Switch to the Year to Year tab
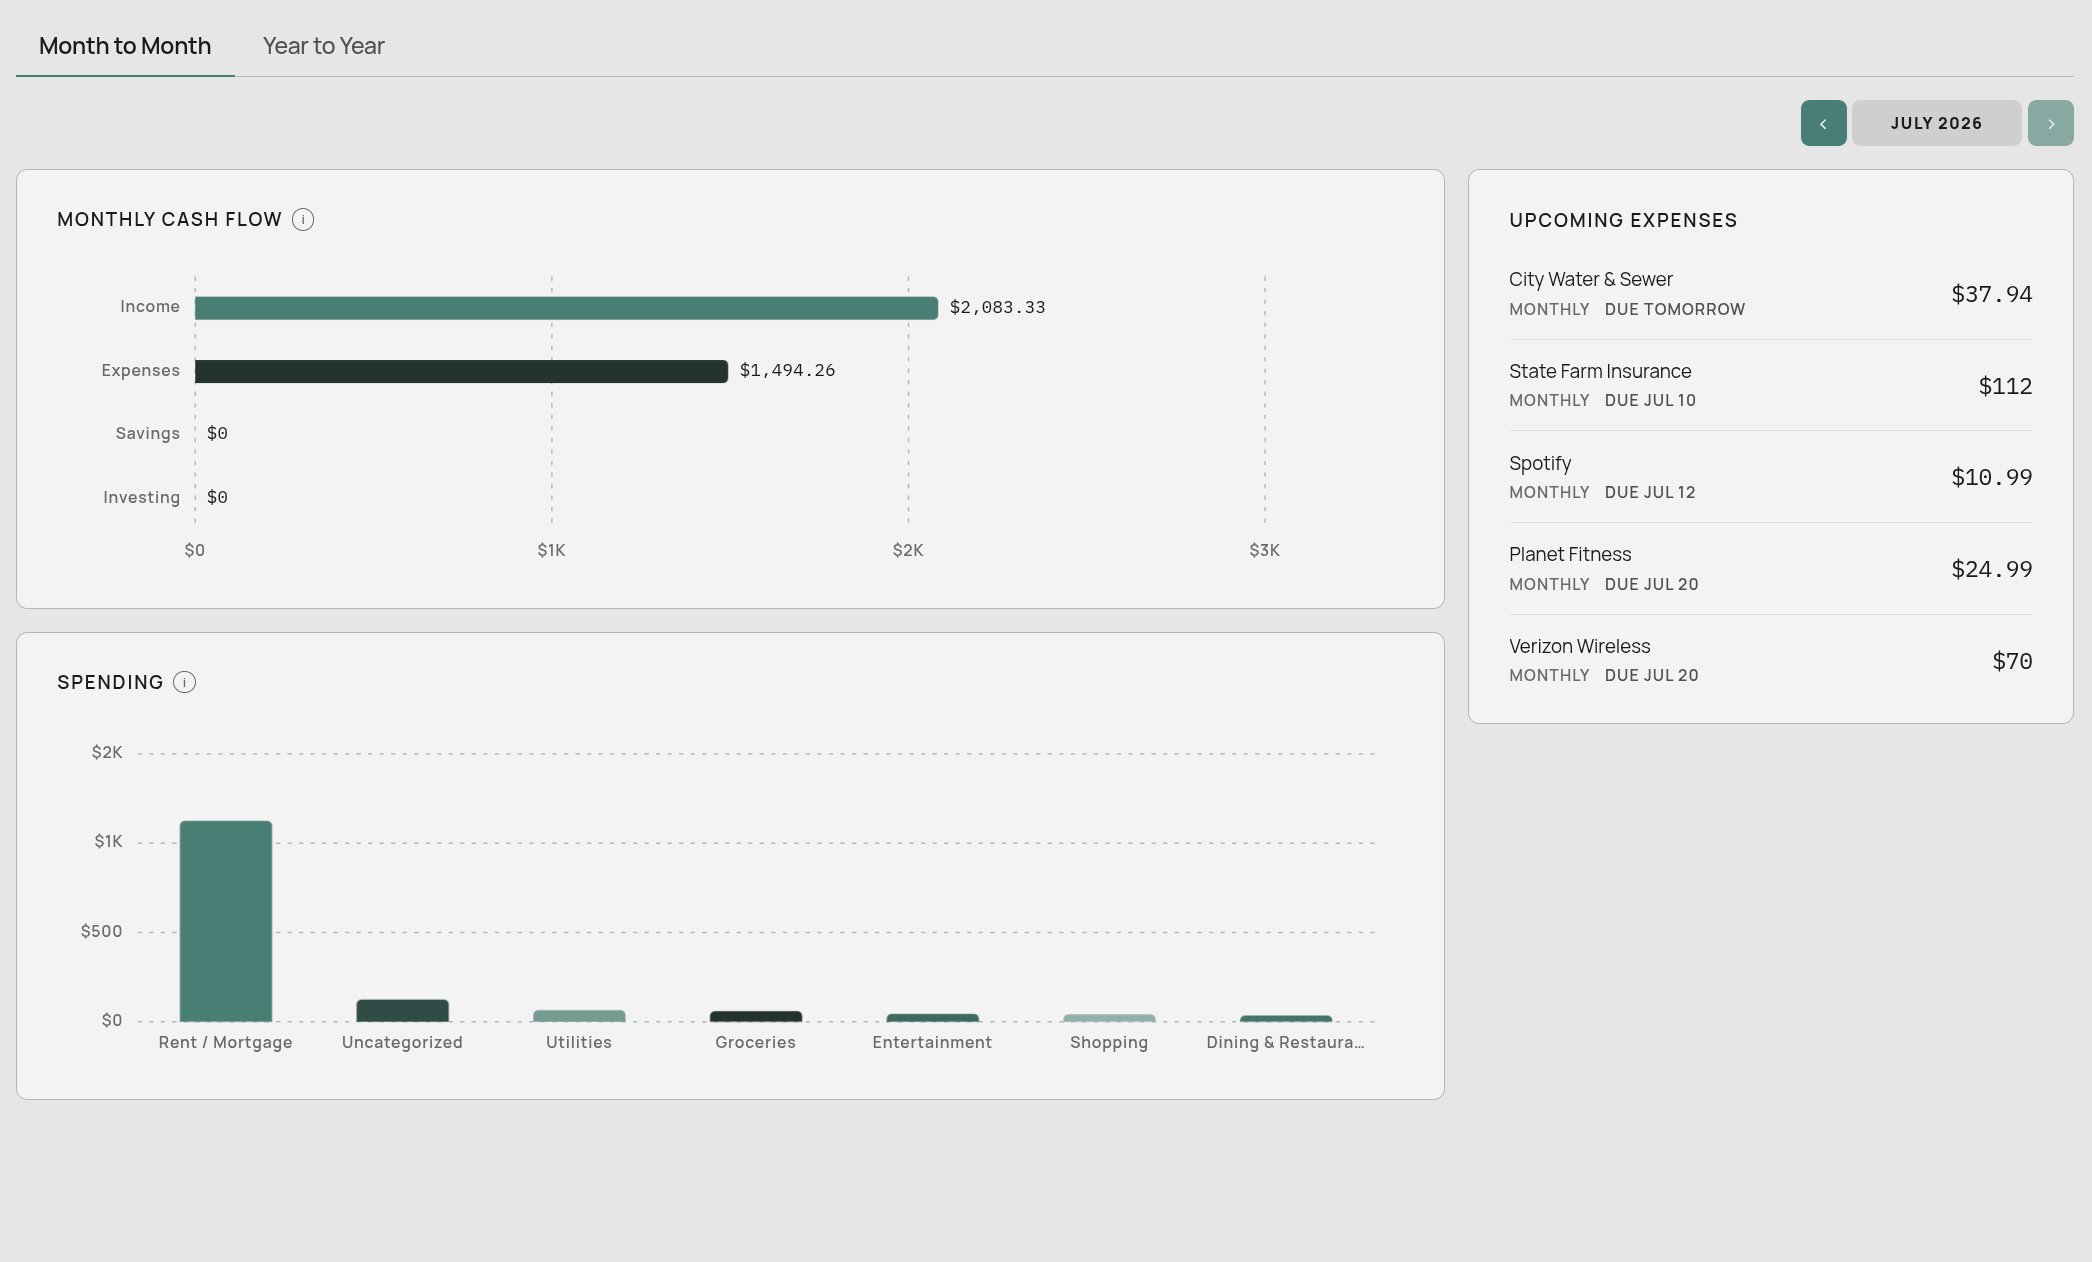 324,46
